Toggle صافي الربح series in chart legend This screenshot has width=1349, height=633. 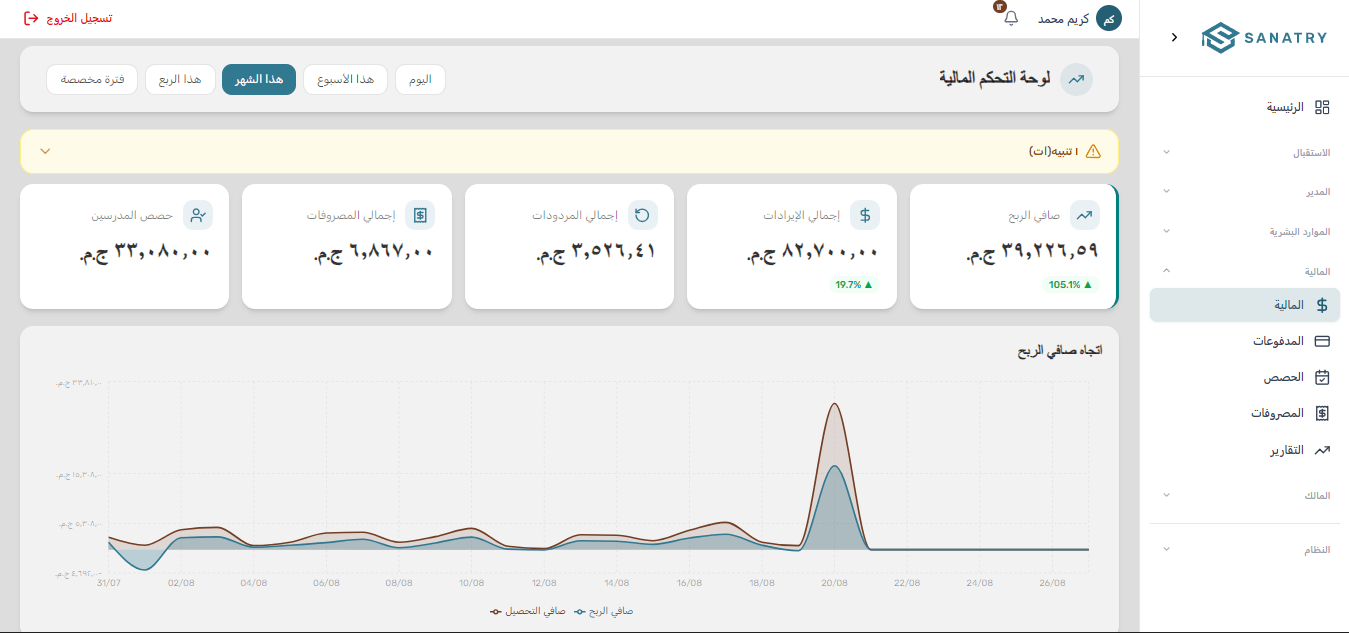click(x=604, y=611)
